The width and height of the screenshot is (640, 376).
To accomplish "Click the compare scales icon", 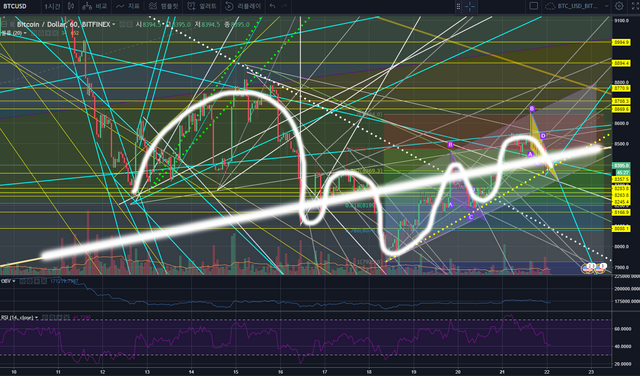I will (87, 6).
